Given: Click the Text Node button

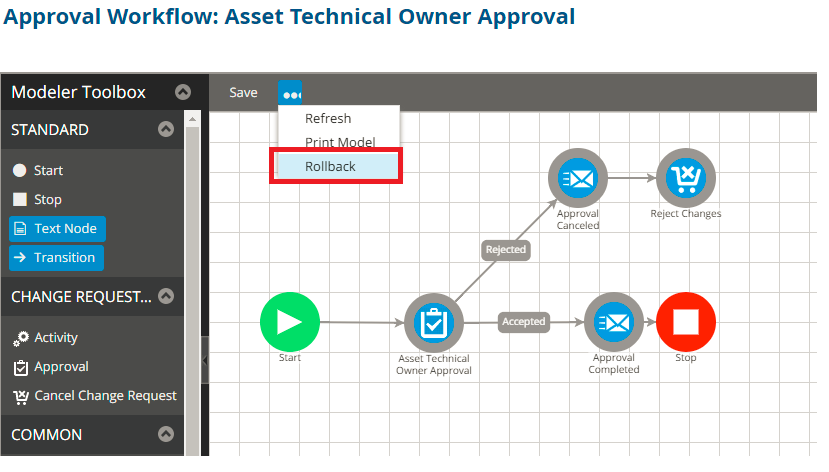Looking at the screenshot, I should coord(57,229).
